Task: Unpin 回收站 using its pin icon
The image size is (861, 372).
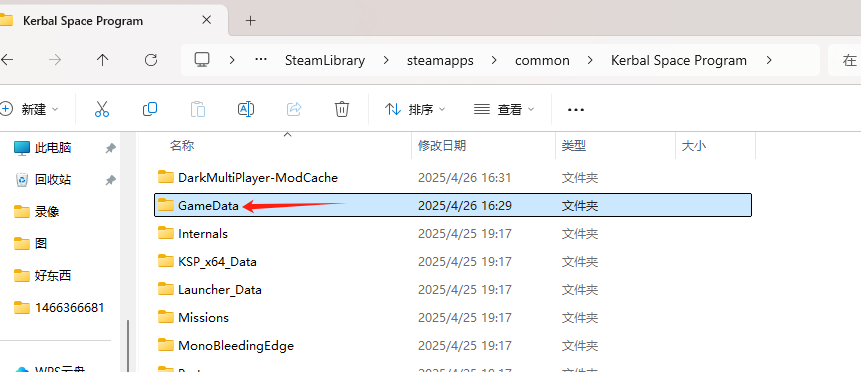Action: point(111,180)
